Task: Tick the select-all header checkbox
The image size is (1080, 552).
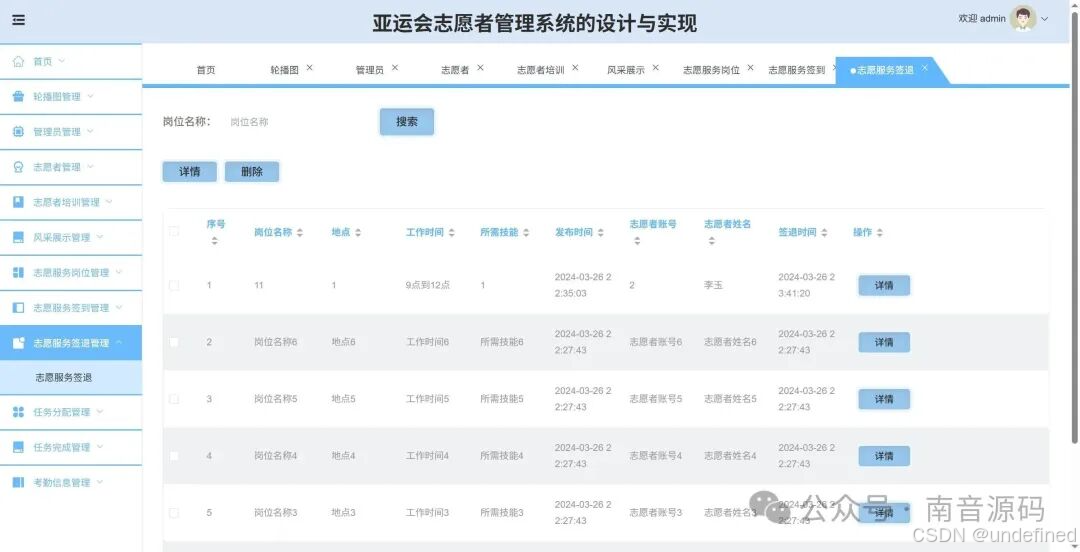Action: pyautogui.click(x=174, y=232)
